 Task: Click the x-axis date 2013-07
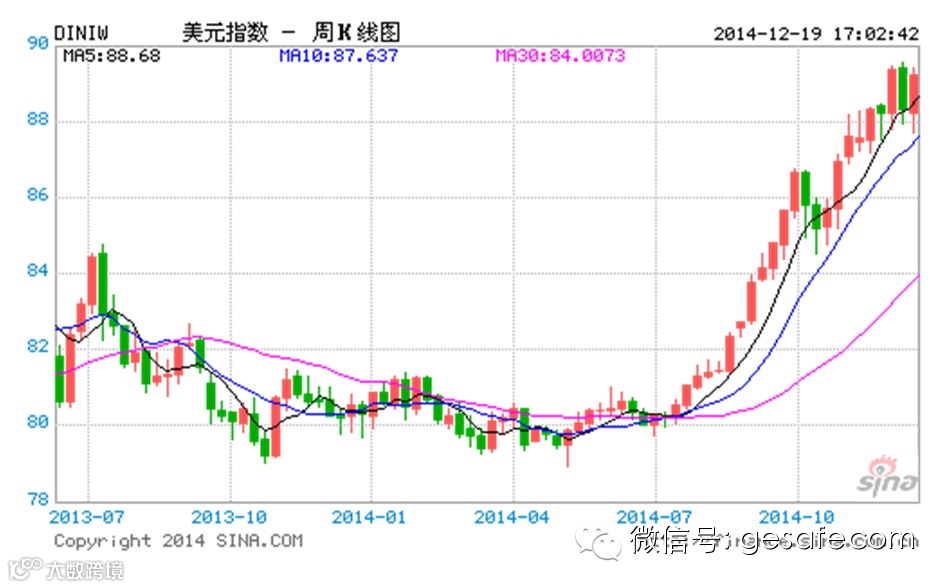tap(87, 517)
